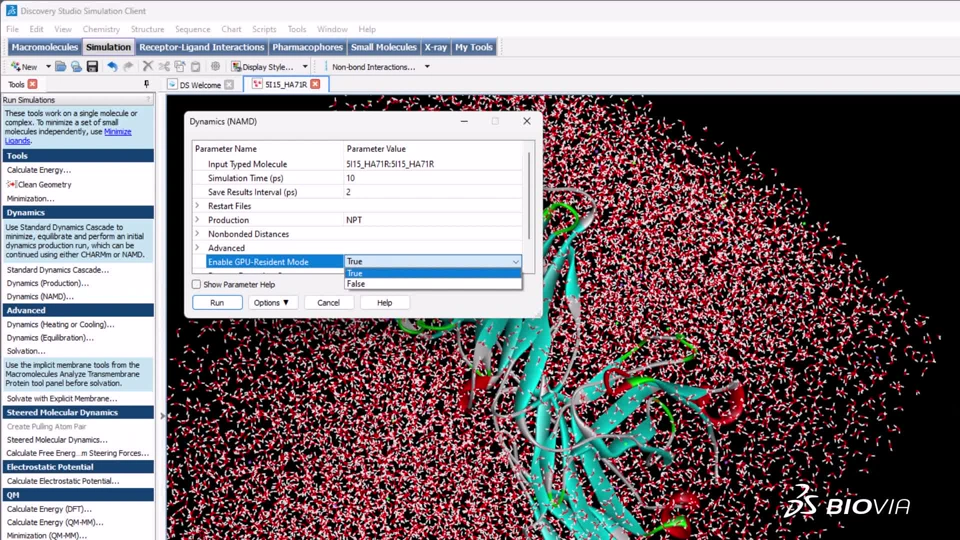Screen dimensions: 960x540
Task: Select True in GPU-Resident dropdown list
Action: point(433,274)
